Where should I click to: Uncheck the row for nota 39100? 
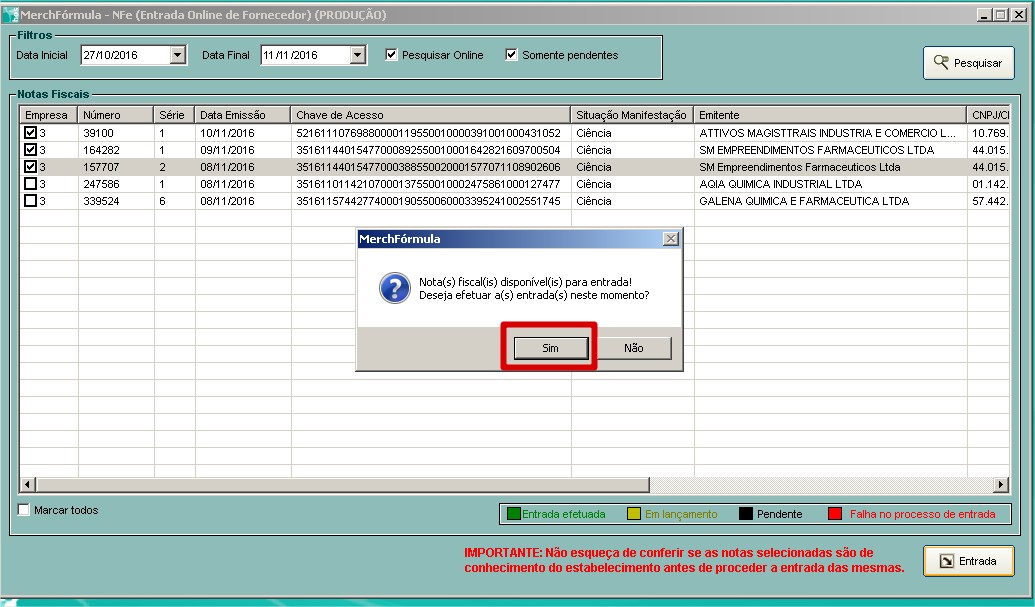[31, 133]
